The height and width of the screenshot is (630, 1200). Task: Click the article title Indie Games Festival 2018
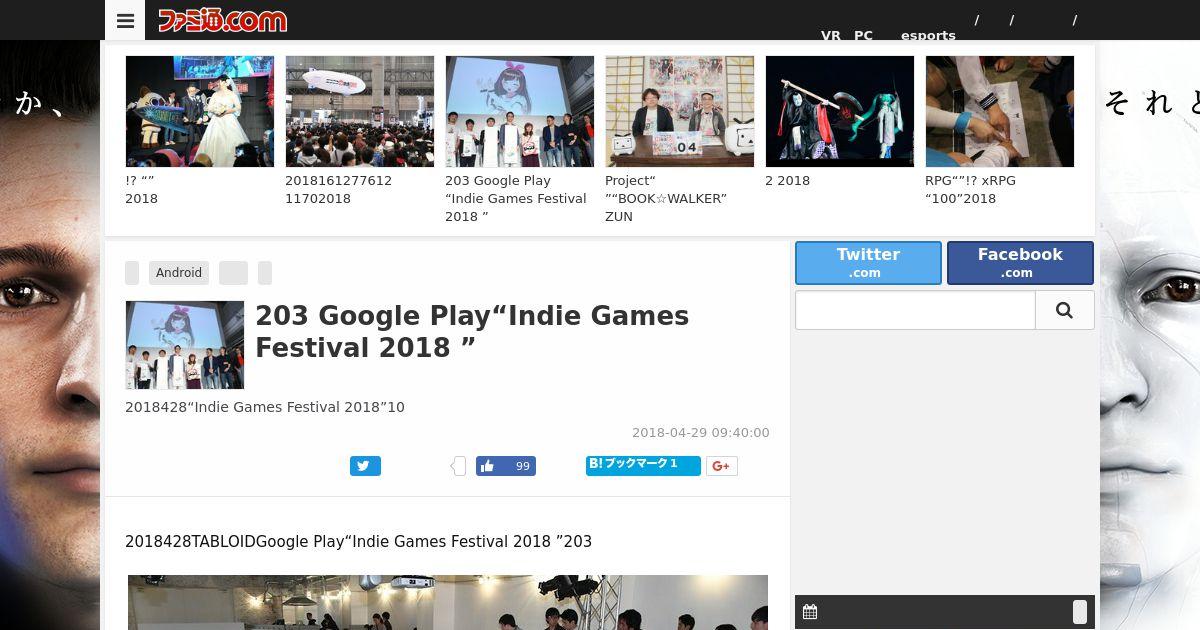point(472,332)
